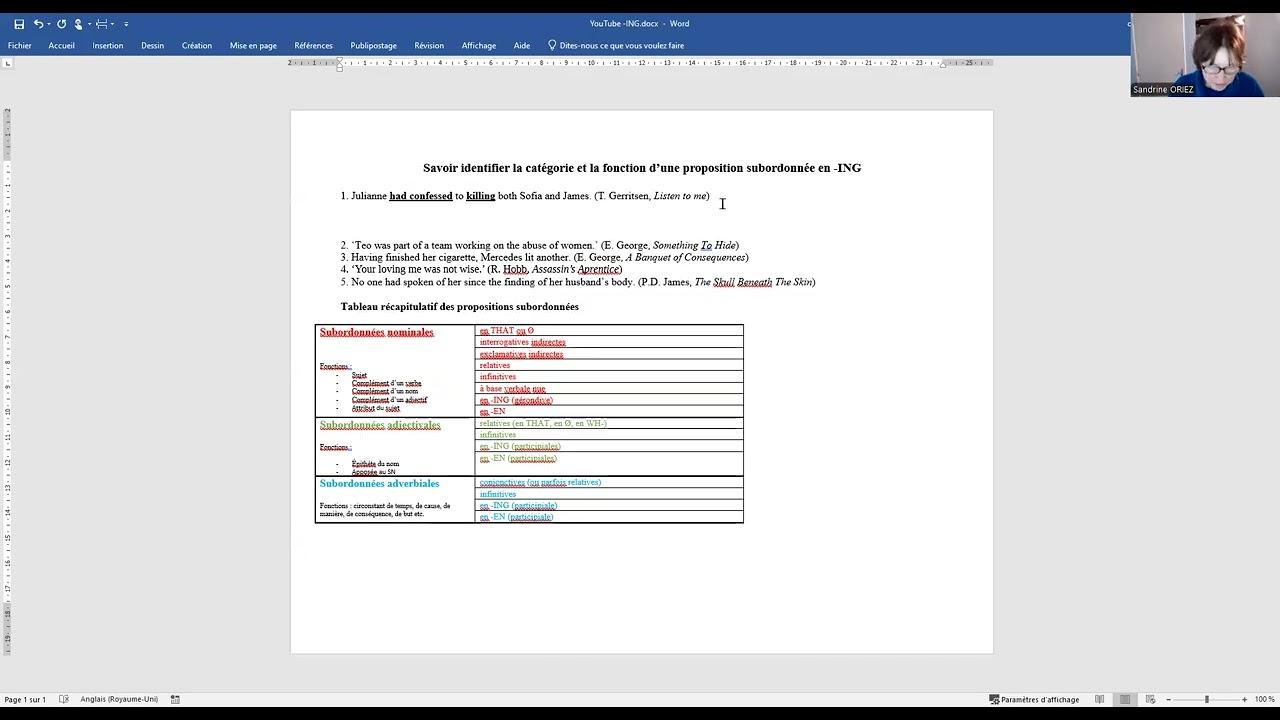
Task: Switch to the Références tab
Action: tap(314, 46)
